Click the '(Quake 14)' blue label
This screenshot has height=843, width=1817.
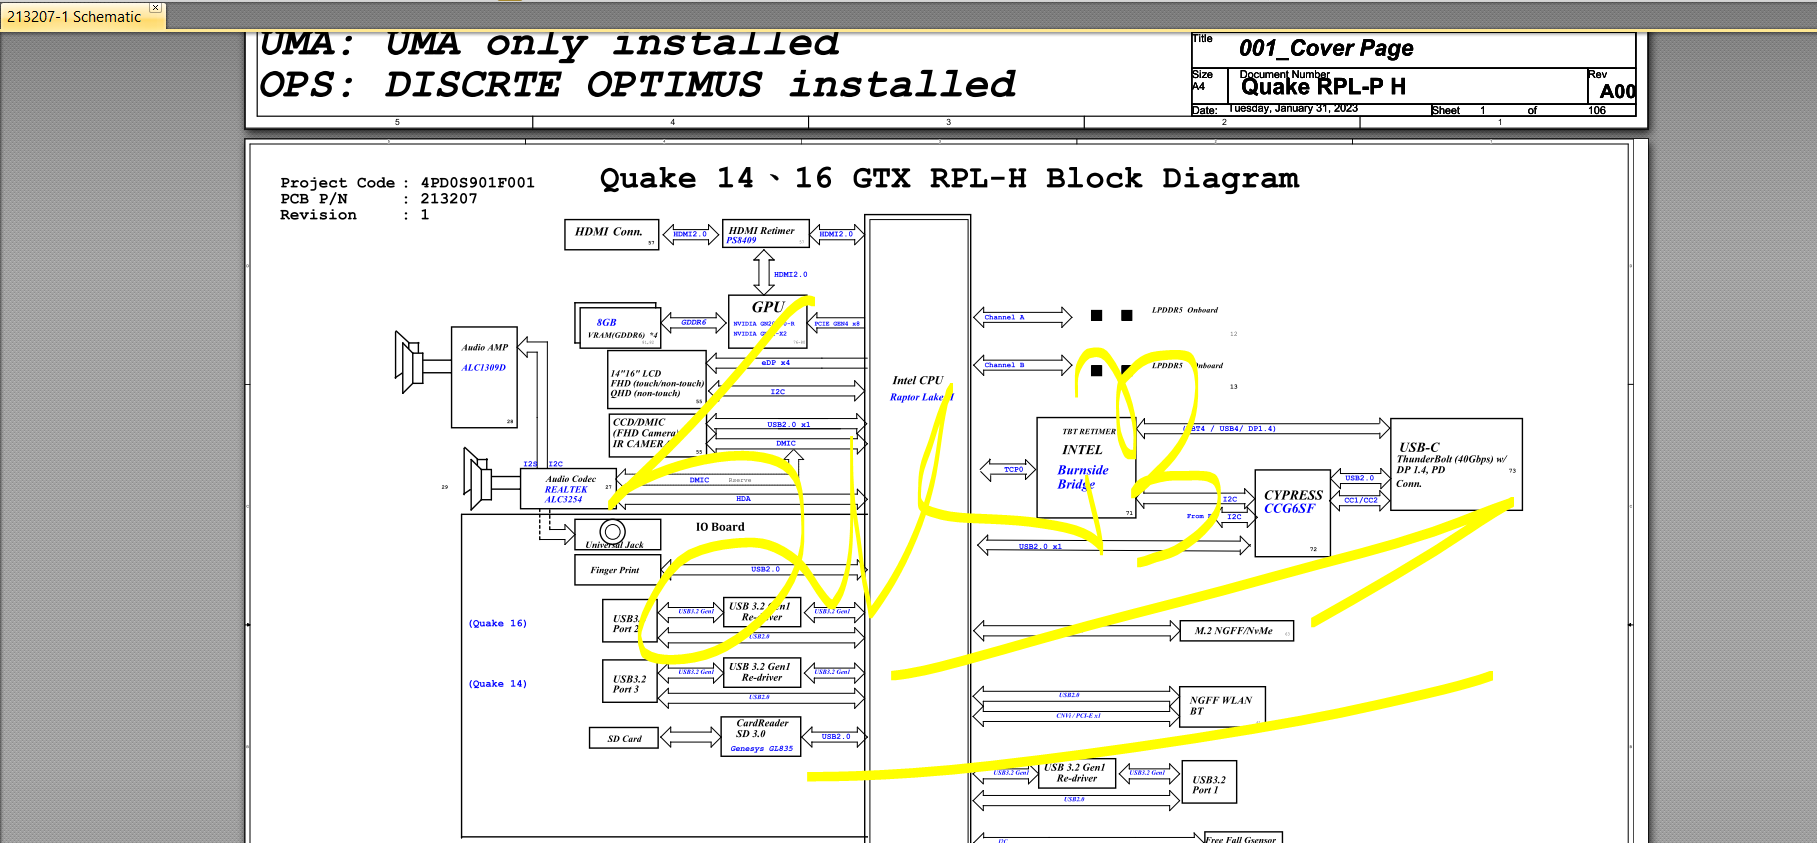497,684
